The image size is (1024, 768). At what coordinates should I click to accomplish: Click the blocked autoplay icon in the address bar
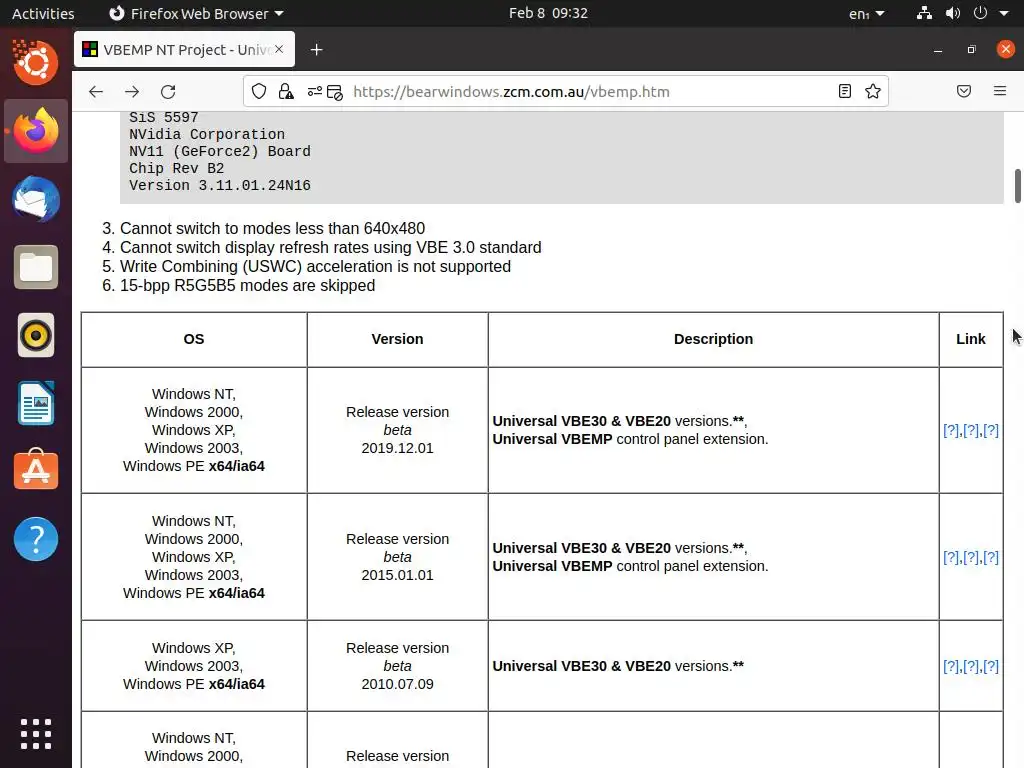point(335,92)
